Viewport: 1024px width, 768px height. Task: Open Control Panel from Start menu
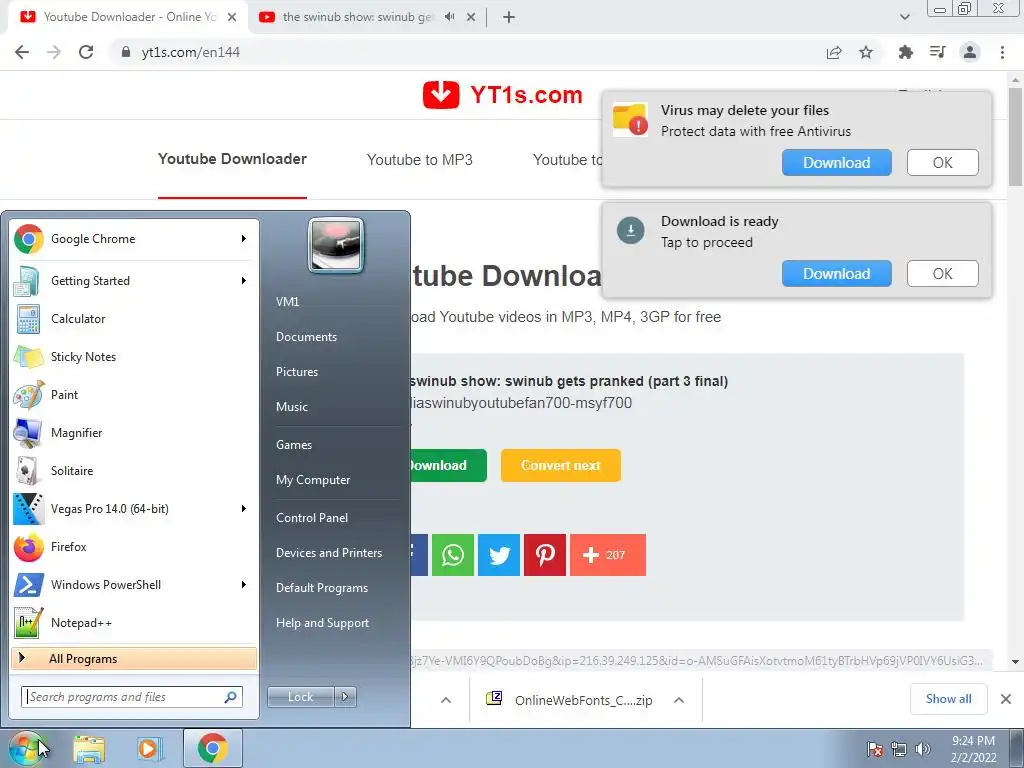(x=312, y=518)
